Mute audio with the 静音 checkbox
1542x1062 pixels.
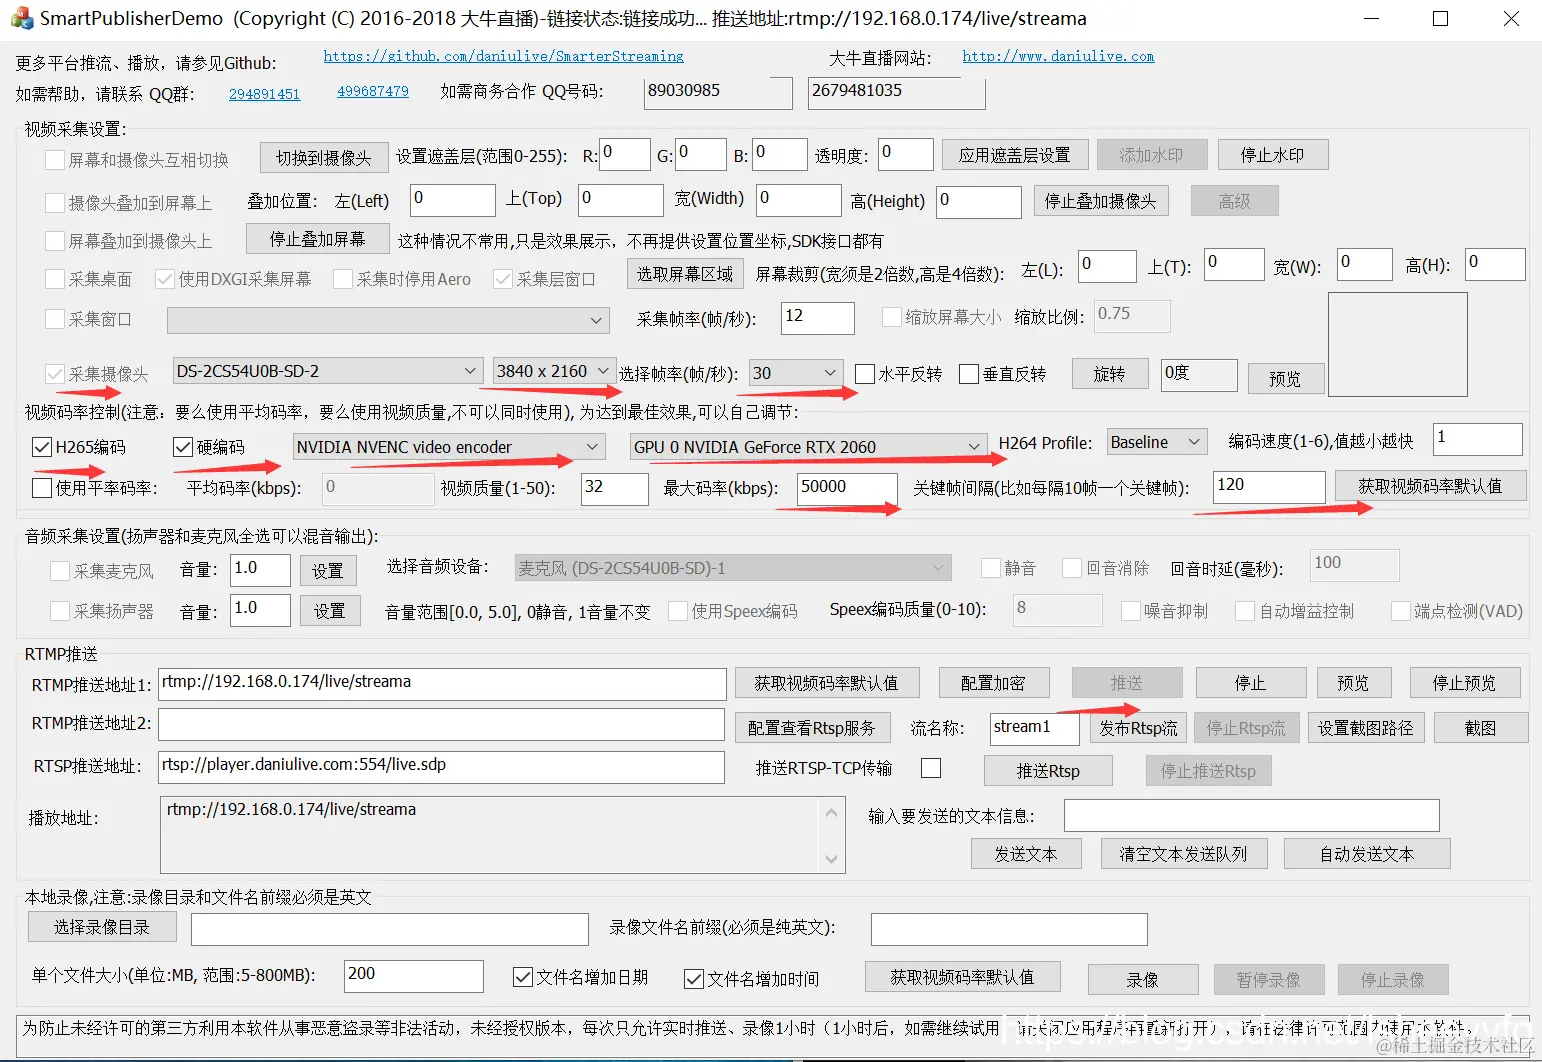pos(990,567)
